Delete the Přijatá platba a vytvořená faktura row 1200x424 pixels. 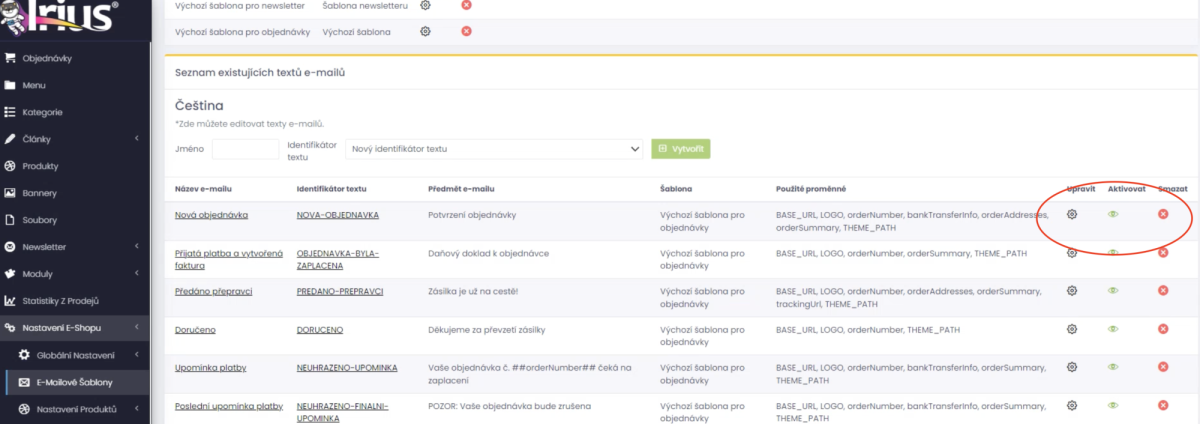click(x=1163, y=252)
